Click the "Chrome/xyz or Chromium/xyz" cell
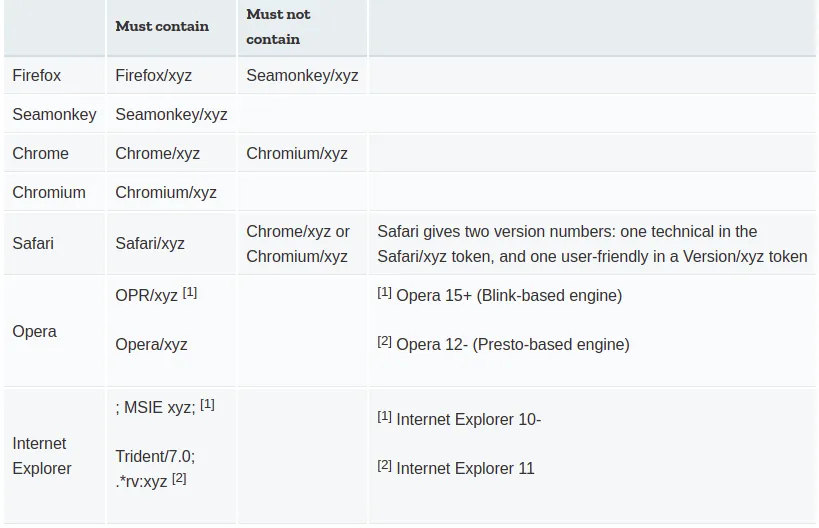819x528 pixels. [298, 243]
